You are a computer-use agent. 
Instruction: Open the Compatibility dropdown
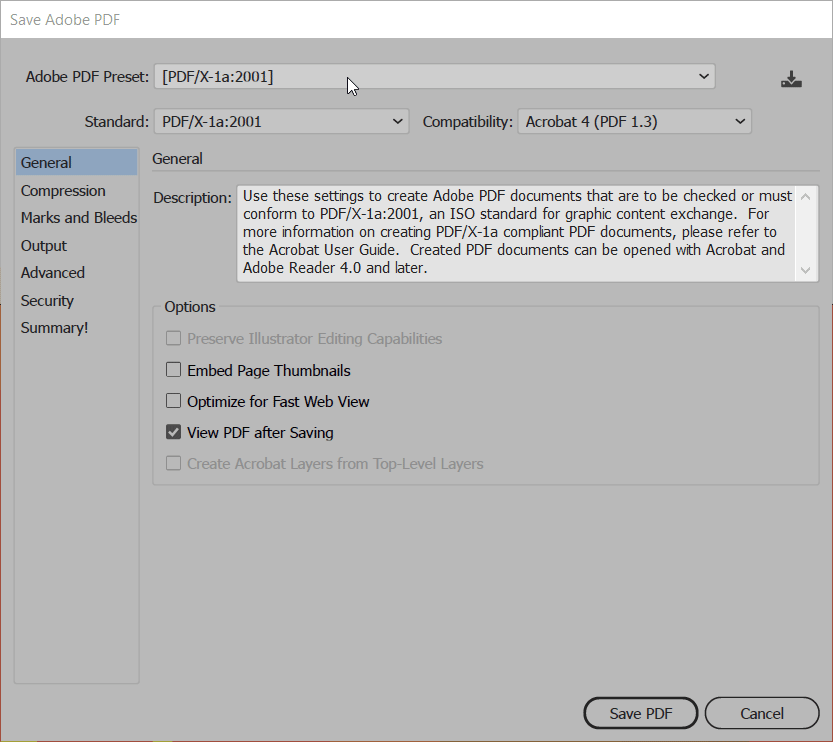point(634,122)
